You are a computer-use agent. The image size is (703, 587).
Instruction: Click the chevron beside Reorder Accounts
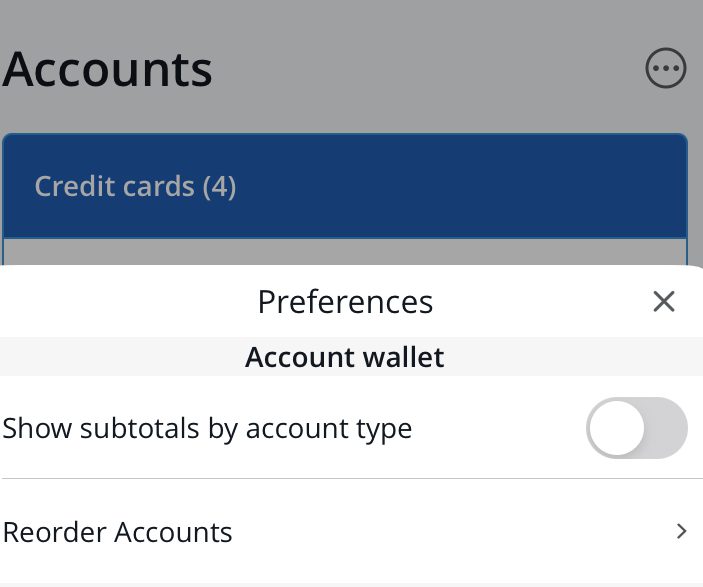coord(682,531)
